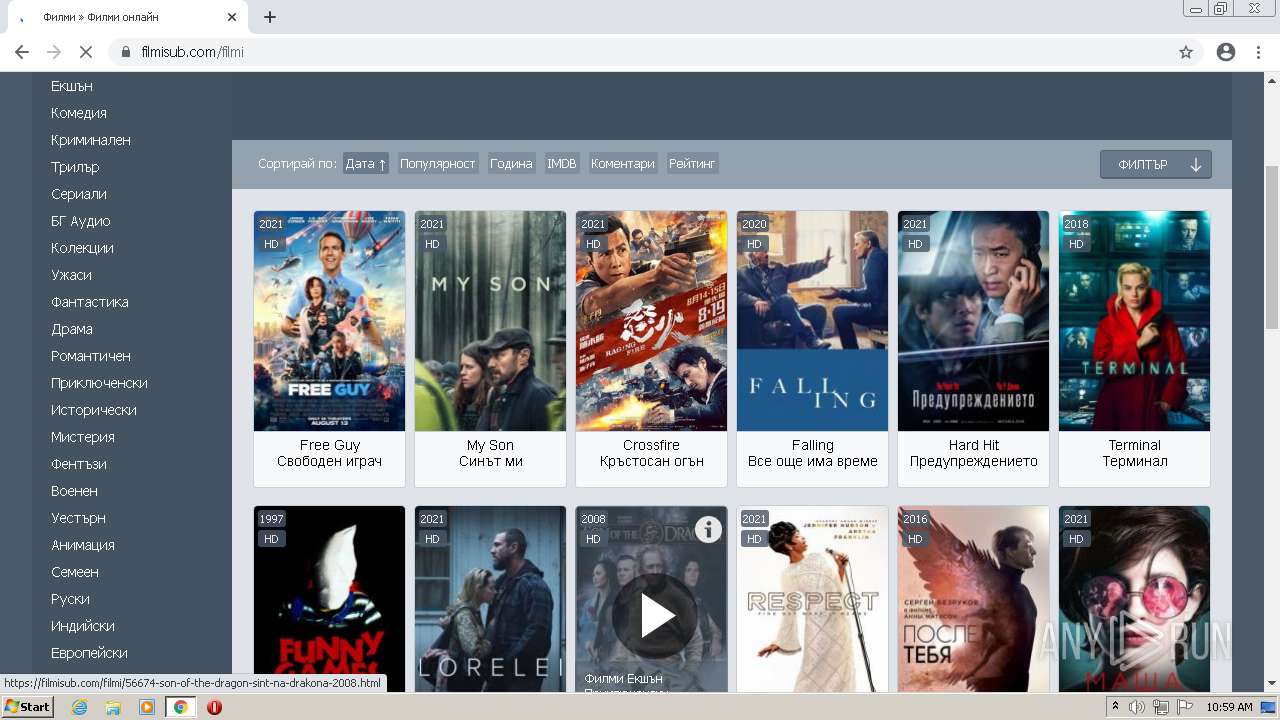Stop loading the page in Chrome
The image size is (1280, 720).
[85, 52]
